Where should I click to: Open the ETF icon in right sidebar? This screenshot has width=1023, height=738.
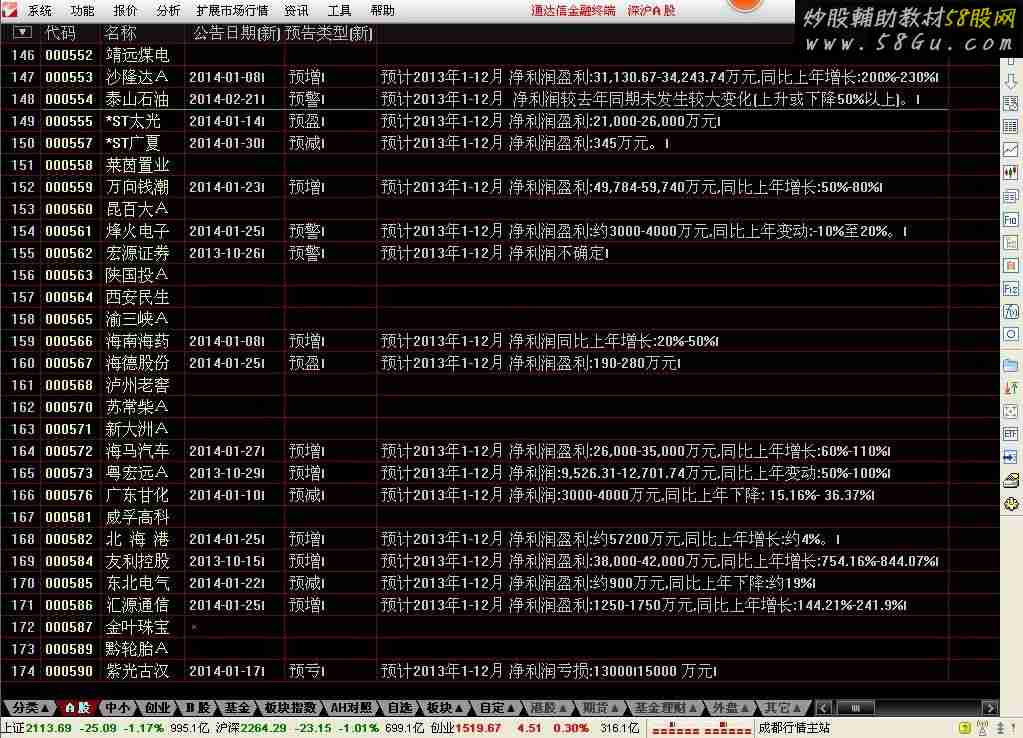pos(1011,434)
